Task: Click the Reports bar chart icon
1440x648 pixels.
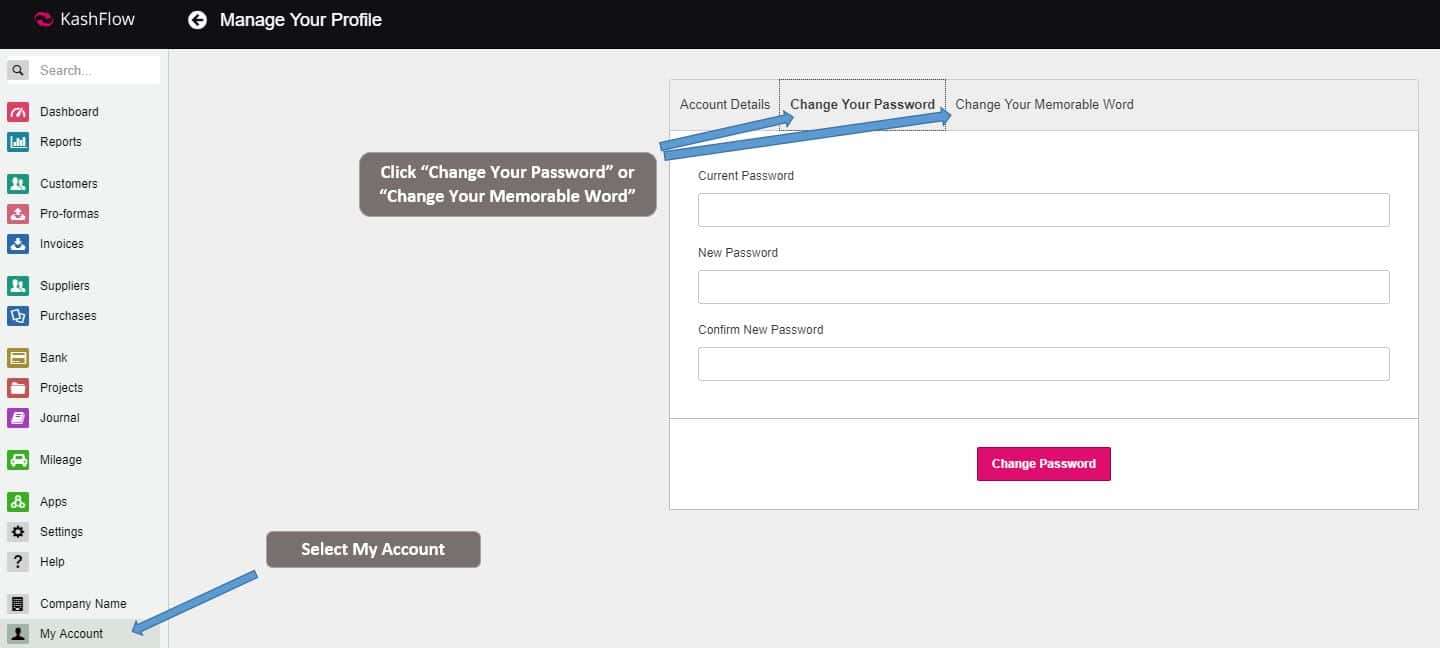Action: point(18,142)
